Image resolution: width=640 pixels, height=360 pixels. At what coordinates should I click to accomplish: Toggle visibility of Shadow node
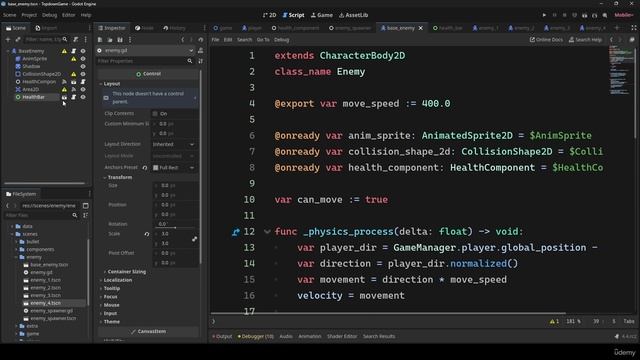pos(83,67)
